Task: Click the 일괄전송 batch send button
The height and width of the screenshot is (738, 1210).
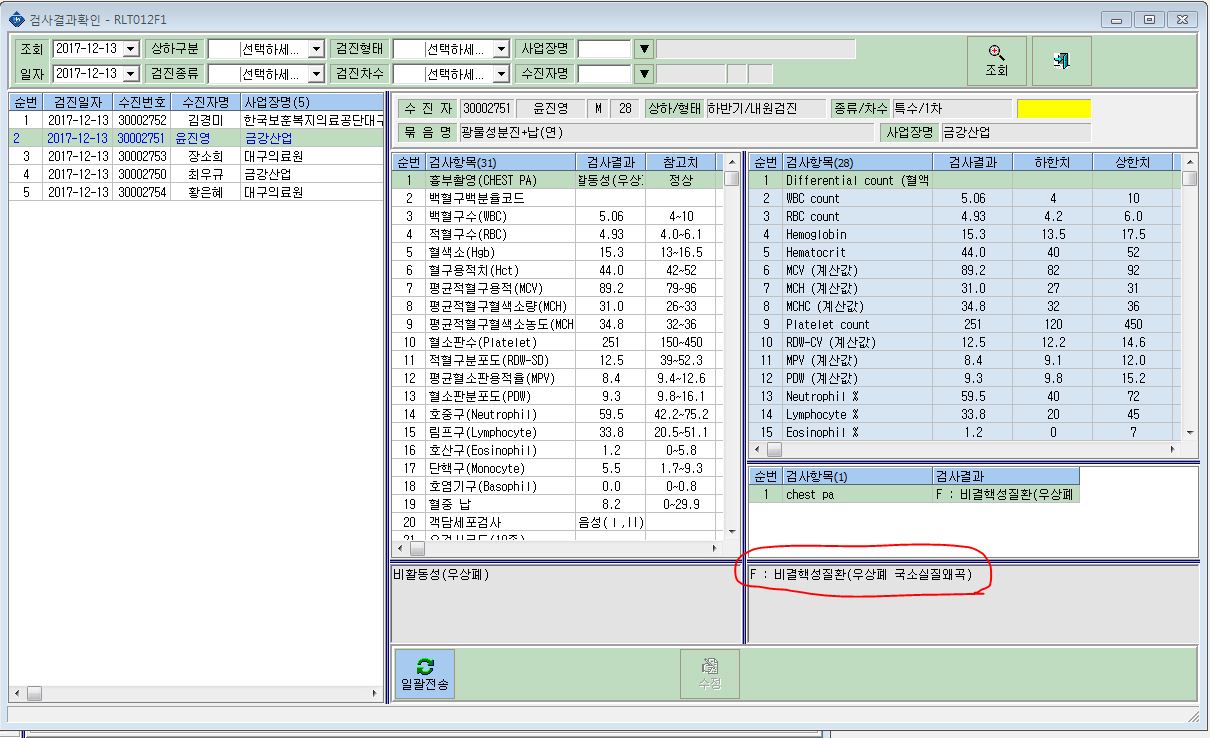Action: tap(425, 674)
